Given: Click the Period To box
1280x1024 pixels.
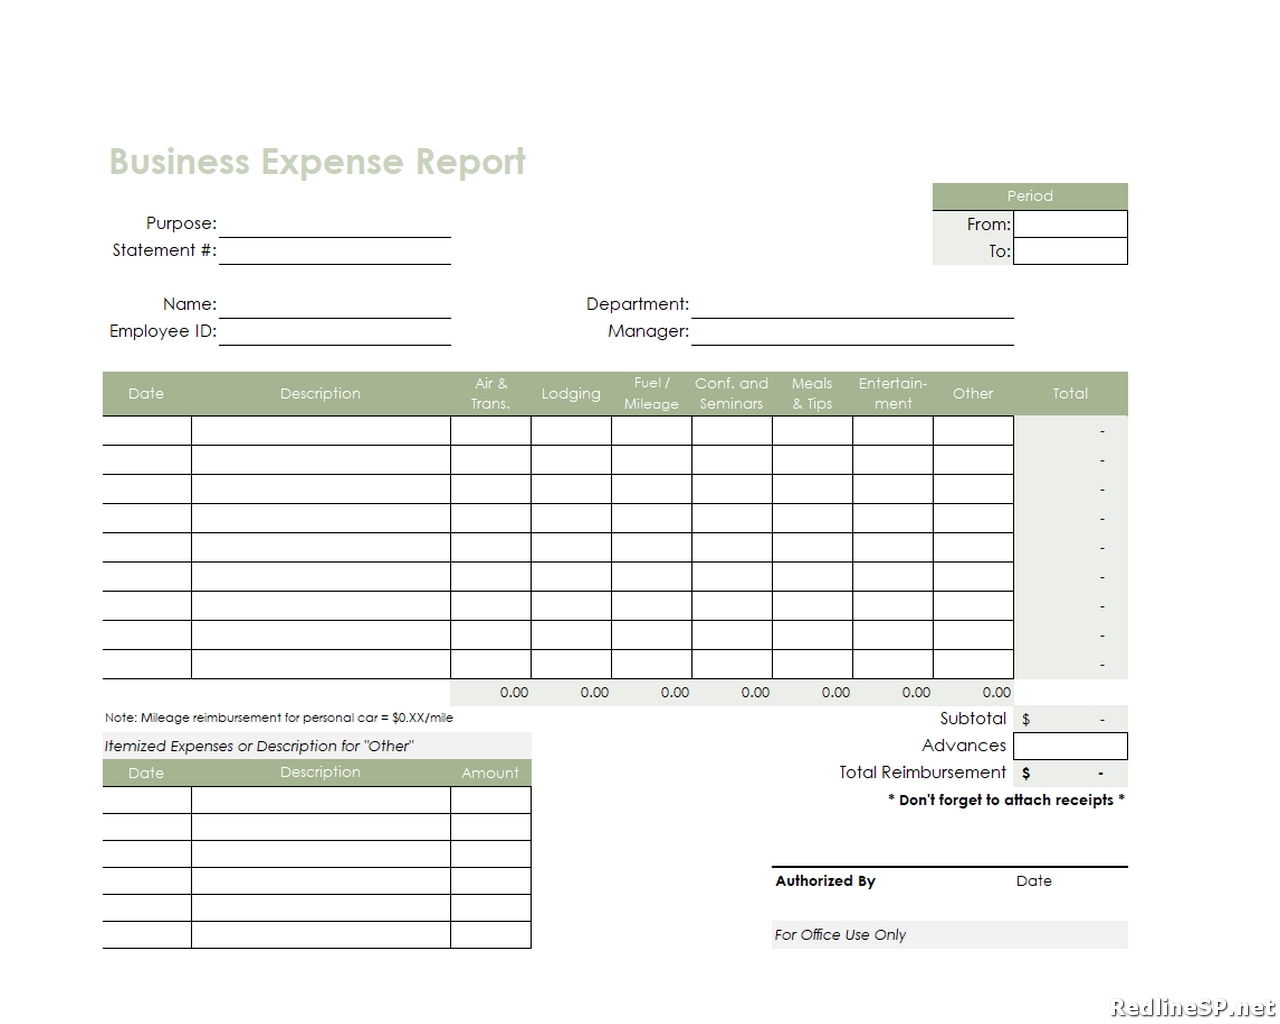Looking at the screenshot, I should click(x=1070, y=251).
